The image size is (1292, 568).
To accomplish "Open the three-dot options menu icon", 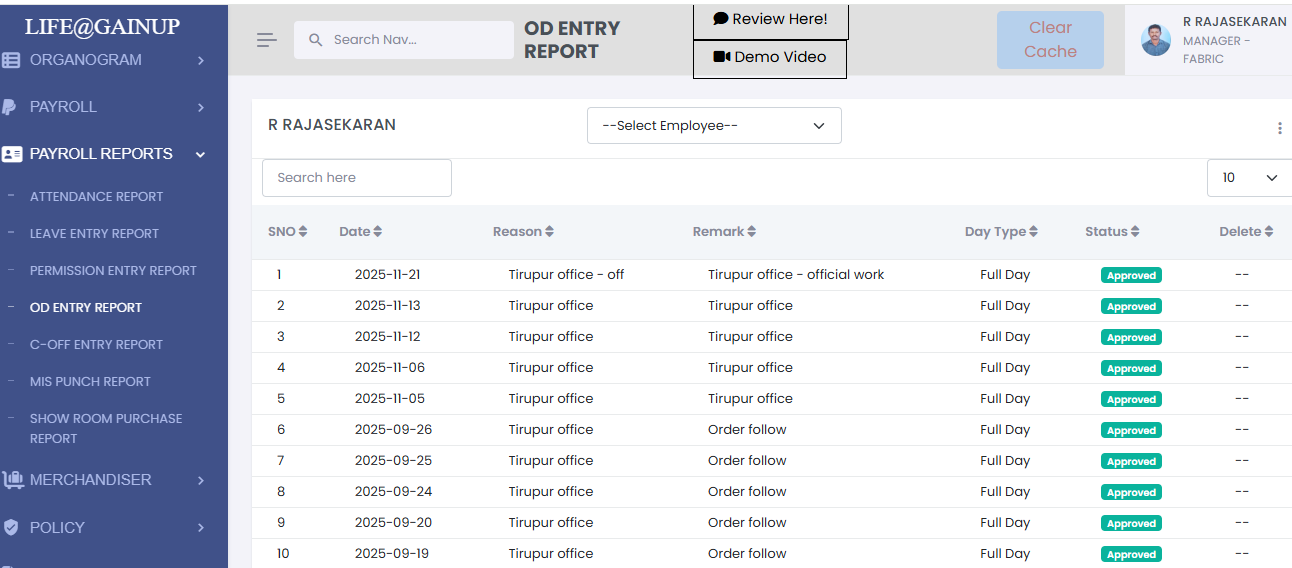I will [1279, 128].
